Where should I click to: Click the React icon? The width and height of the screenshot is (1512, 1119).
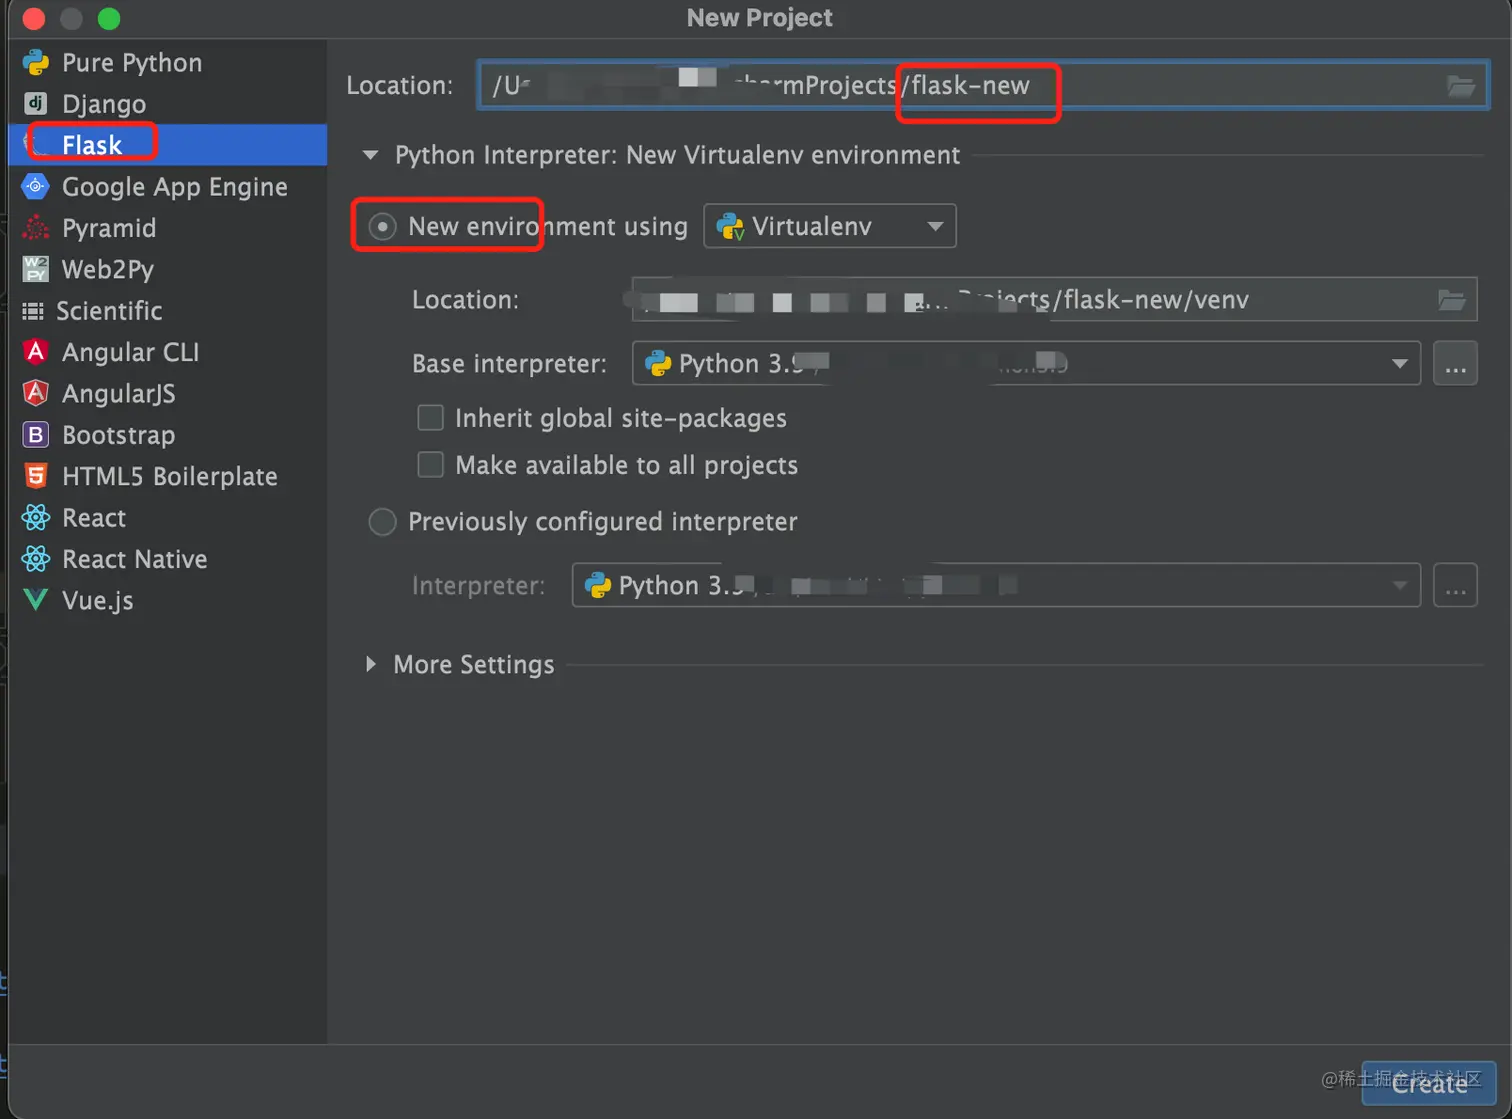coord(36,517)
